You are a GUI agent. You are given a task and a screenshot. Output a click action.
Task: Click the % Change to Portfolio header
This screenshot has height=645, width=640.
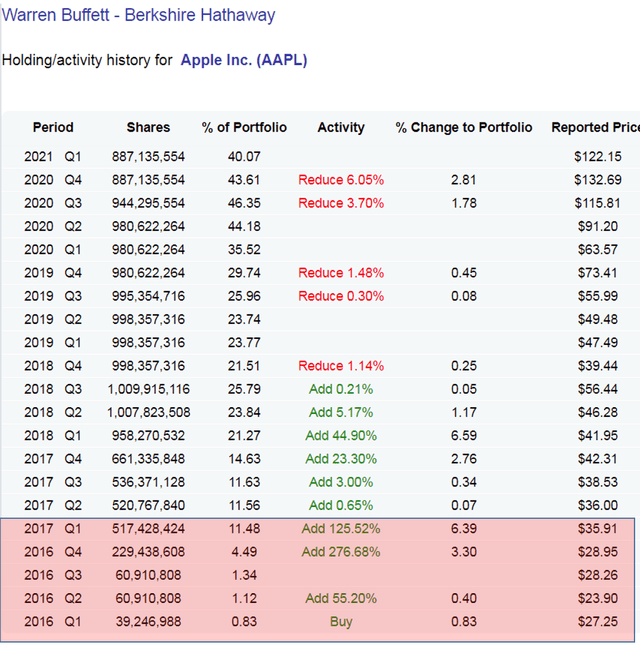tap(464, 128)
